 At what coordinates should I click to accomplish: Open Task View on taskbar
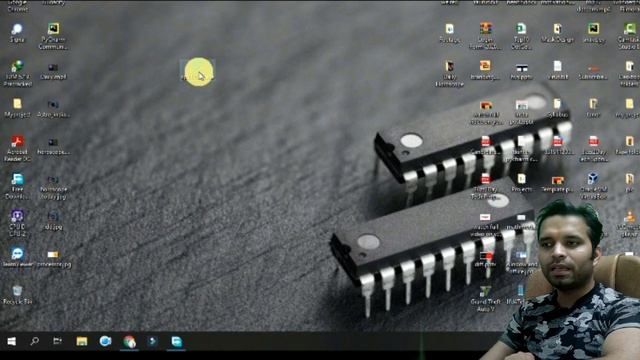tap(58, 341)
